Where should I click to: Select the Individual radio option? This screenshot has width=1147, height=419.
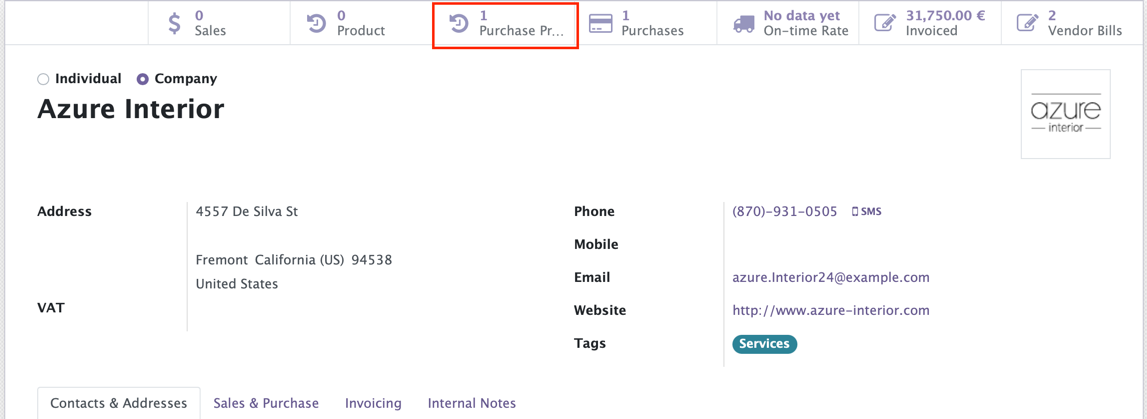coord(43,79)
